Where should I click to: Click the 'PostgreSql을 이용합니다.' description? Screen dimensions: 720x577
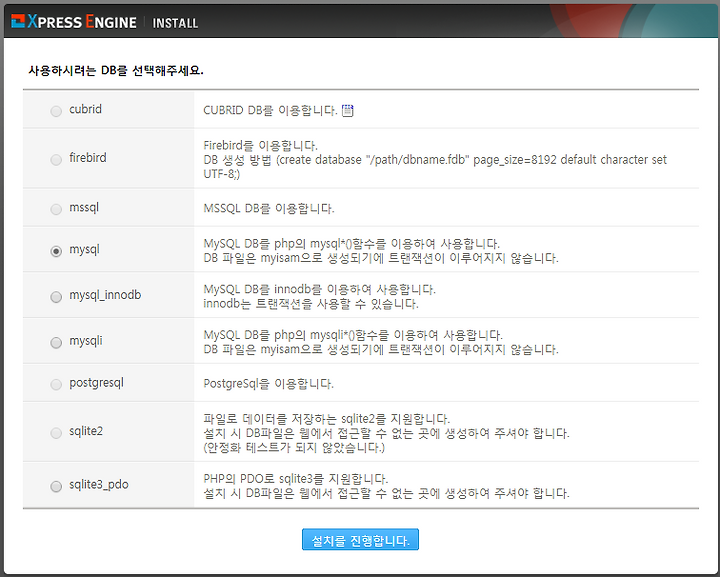pos(268,384)
